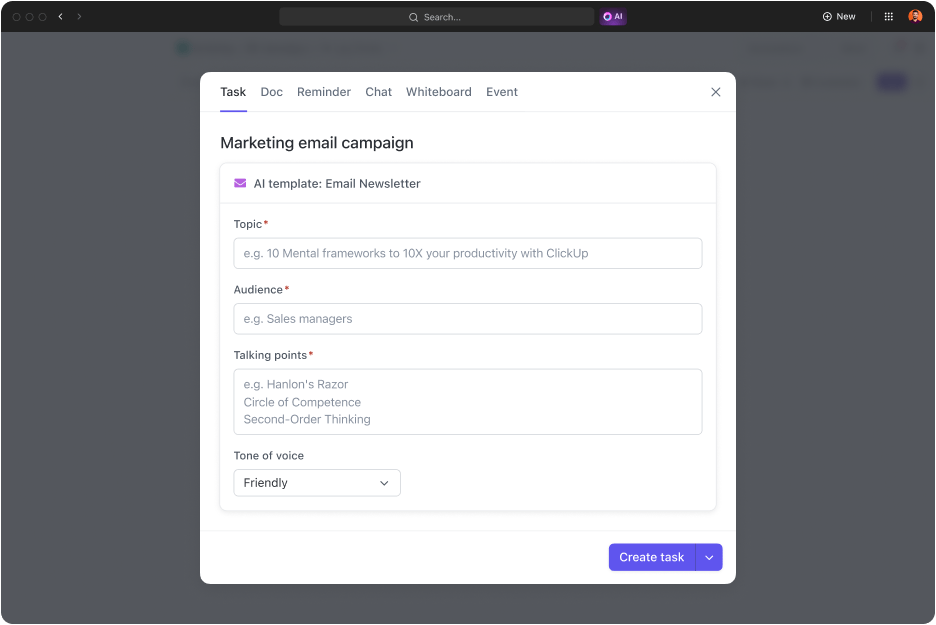Click the AI assistant button
Screen dimensions: 936x625
(613, 17)
